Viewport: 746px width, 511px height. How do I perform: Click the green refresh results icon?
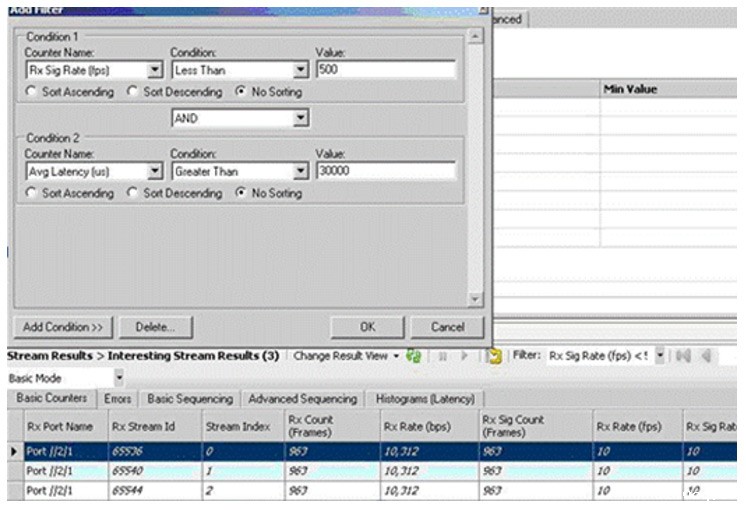tap(413, 356)
